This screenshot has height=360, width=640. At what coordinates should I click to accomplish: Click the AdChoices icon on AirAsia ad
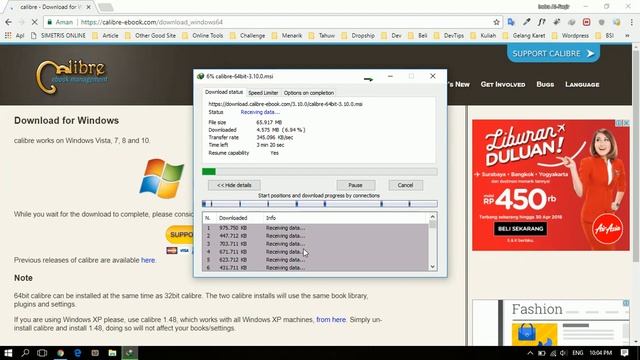(619, 123)
